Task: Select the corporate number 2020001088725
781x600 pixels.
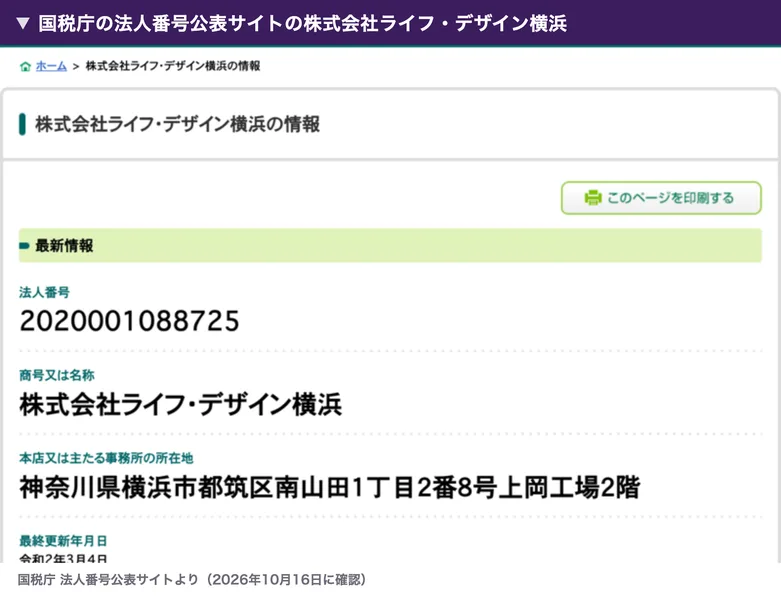Action: (x=130, y=321)
